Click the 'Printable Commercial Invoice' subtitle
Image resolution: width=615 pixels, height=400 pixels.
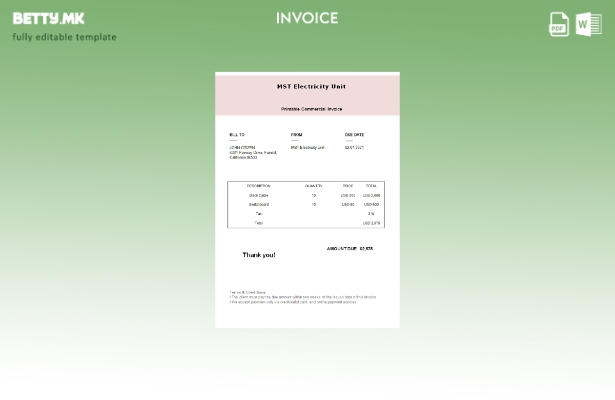point(311,109)
